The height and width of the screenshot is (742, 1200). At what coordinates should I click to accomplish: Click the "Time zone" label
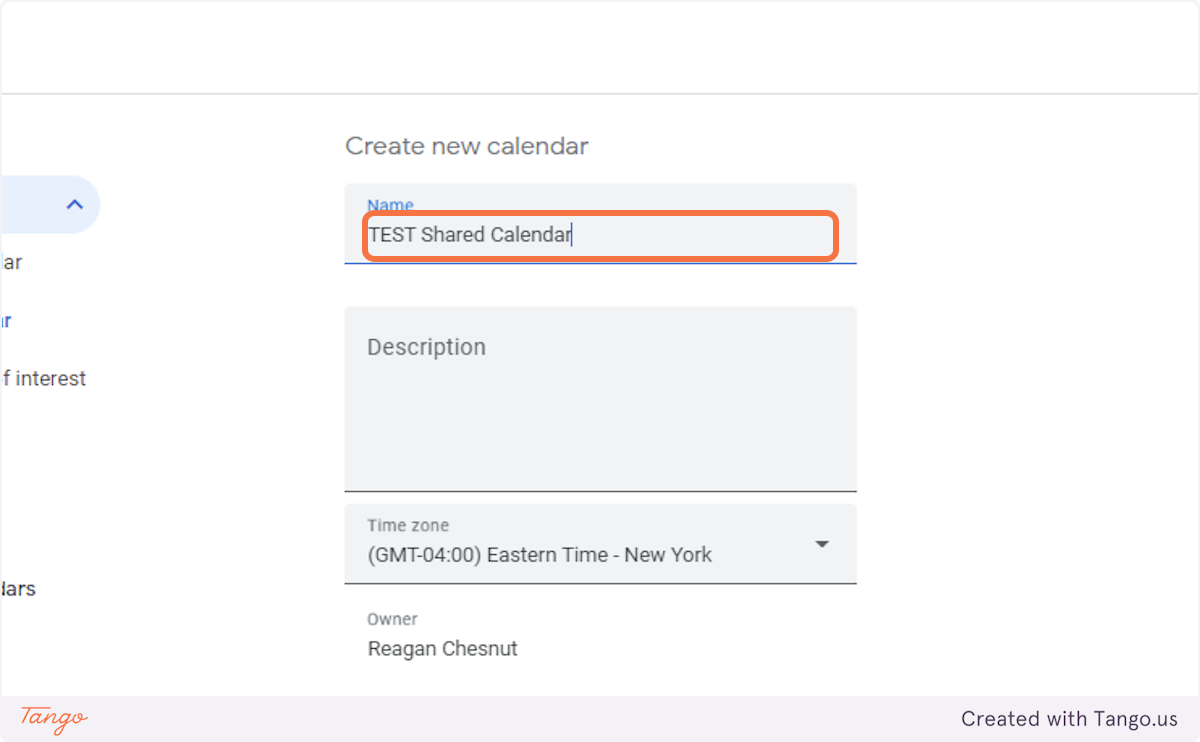pos(407,525)
